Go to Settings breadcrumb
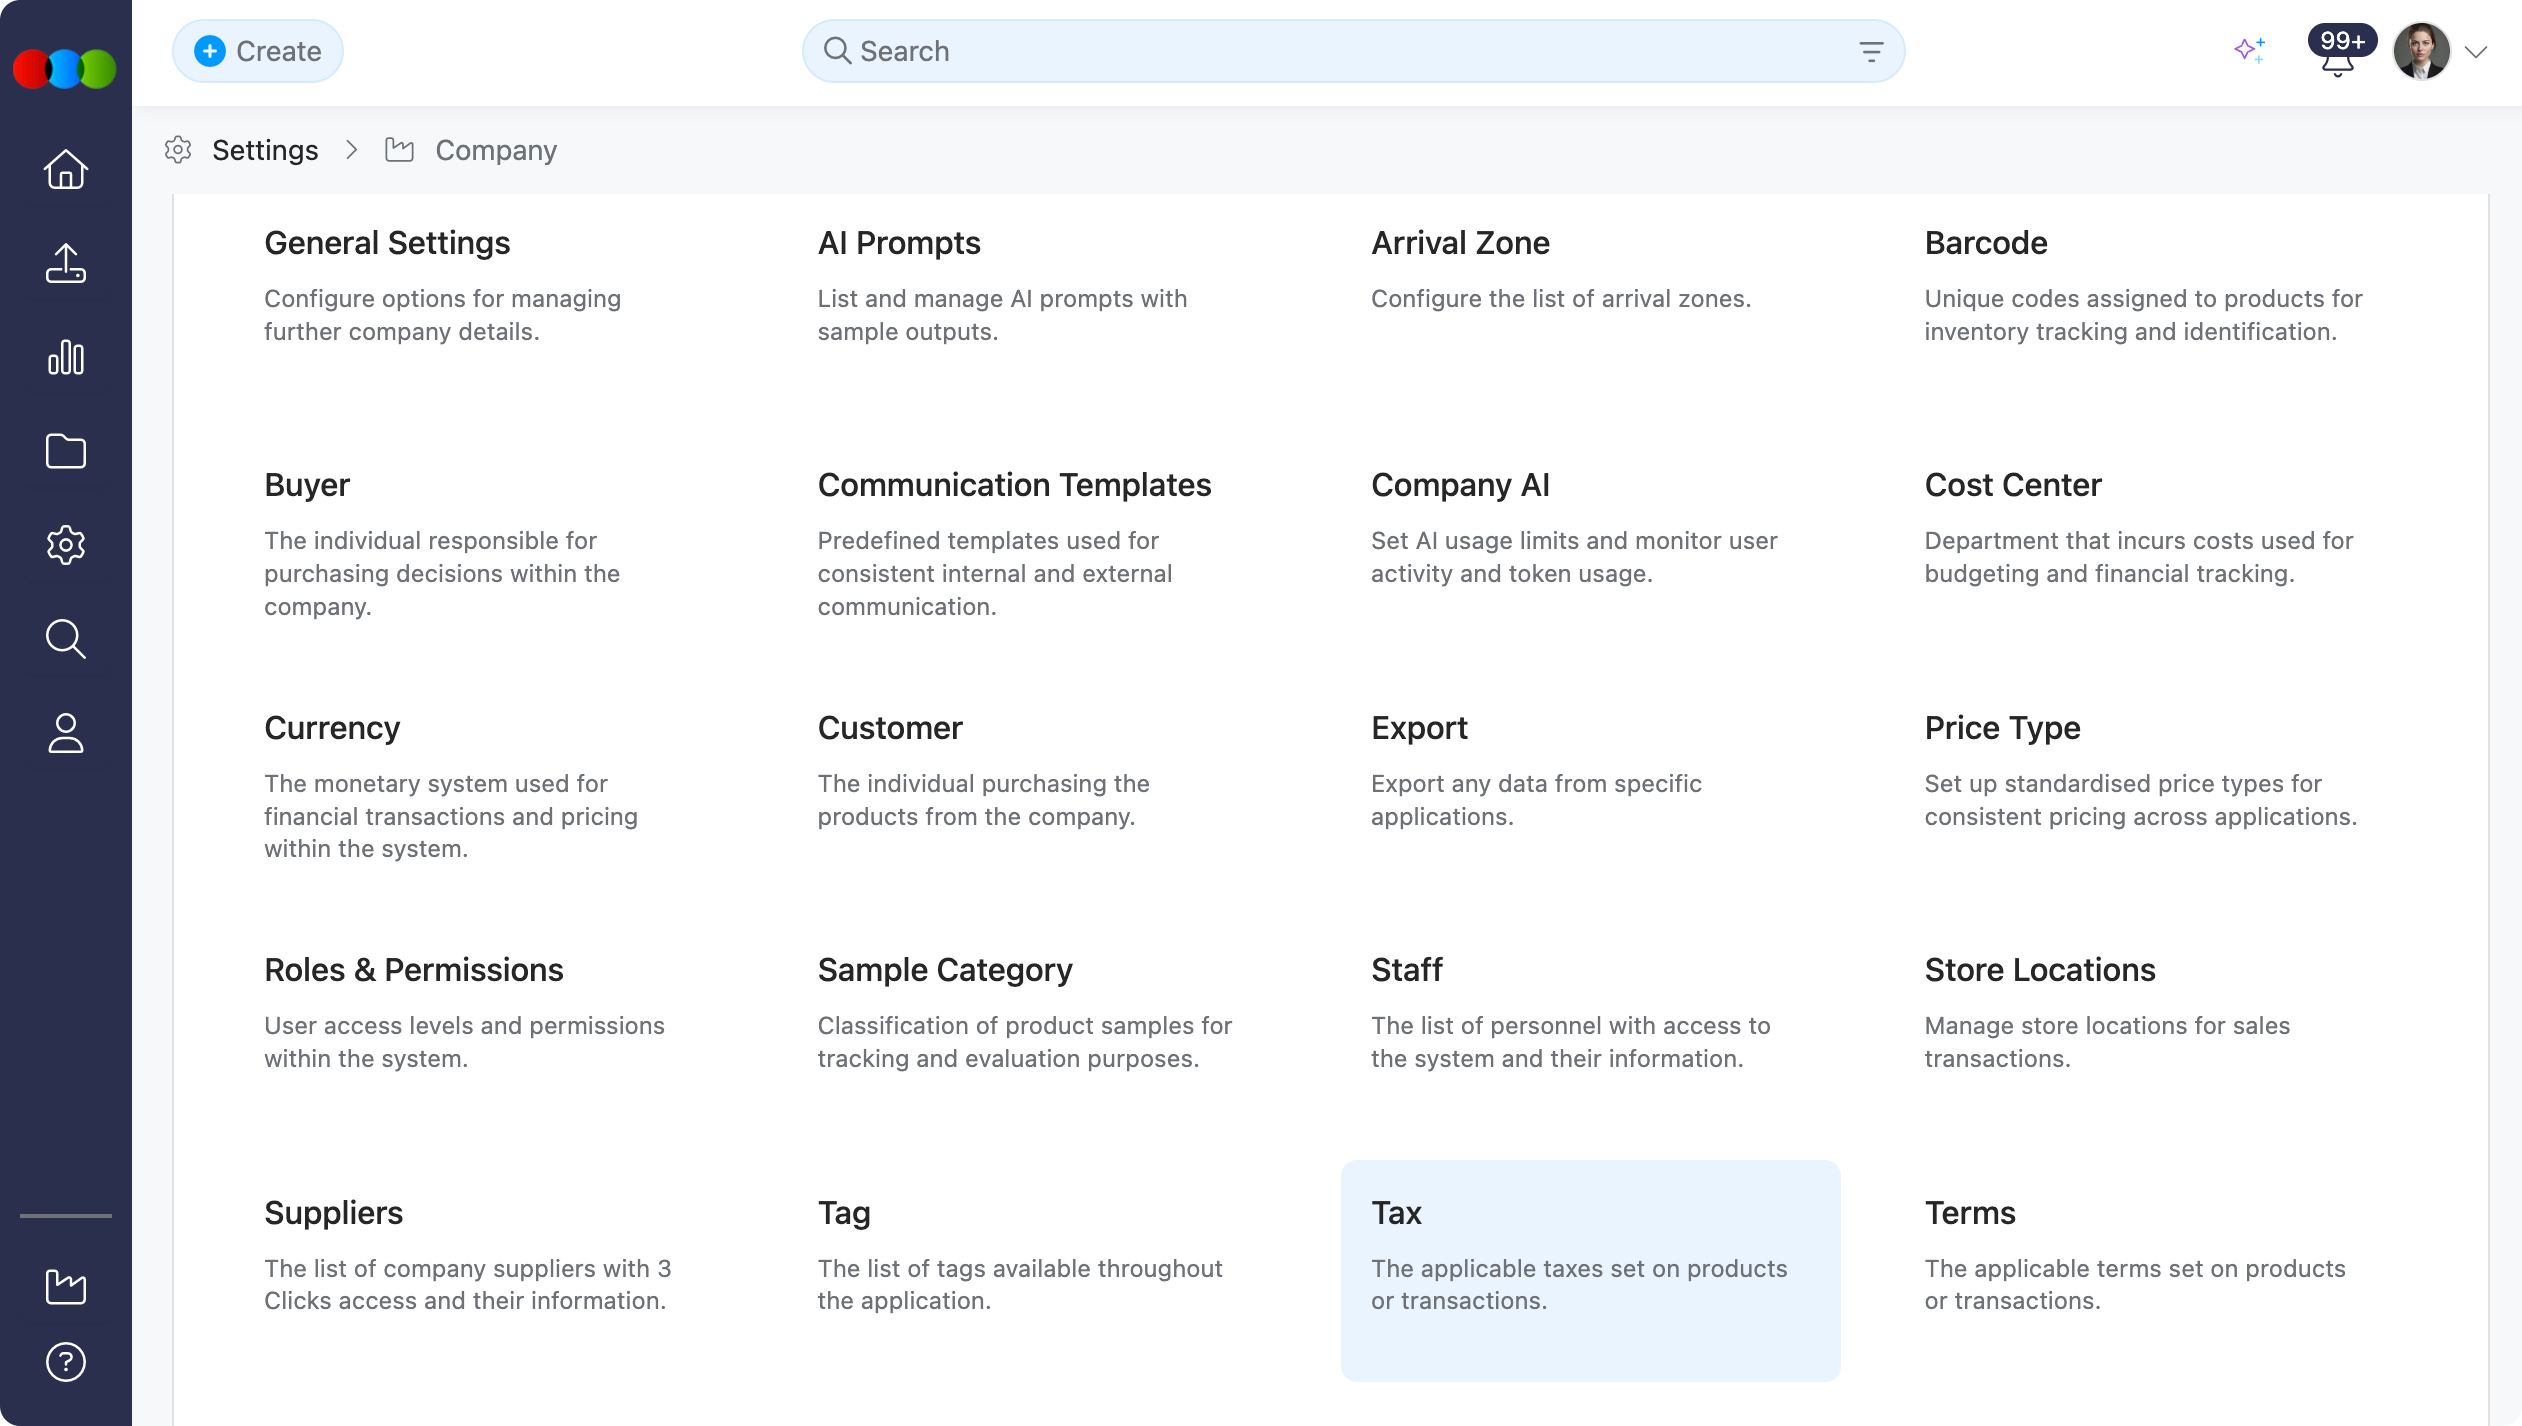The height and width of the screenshot is (1426, 2522). pos(265,150)
